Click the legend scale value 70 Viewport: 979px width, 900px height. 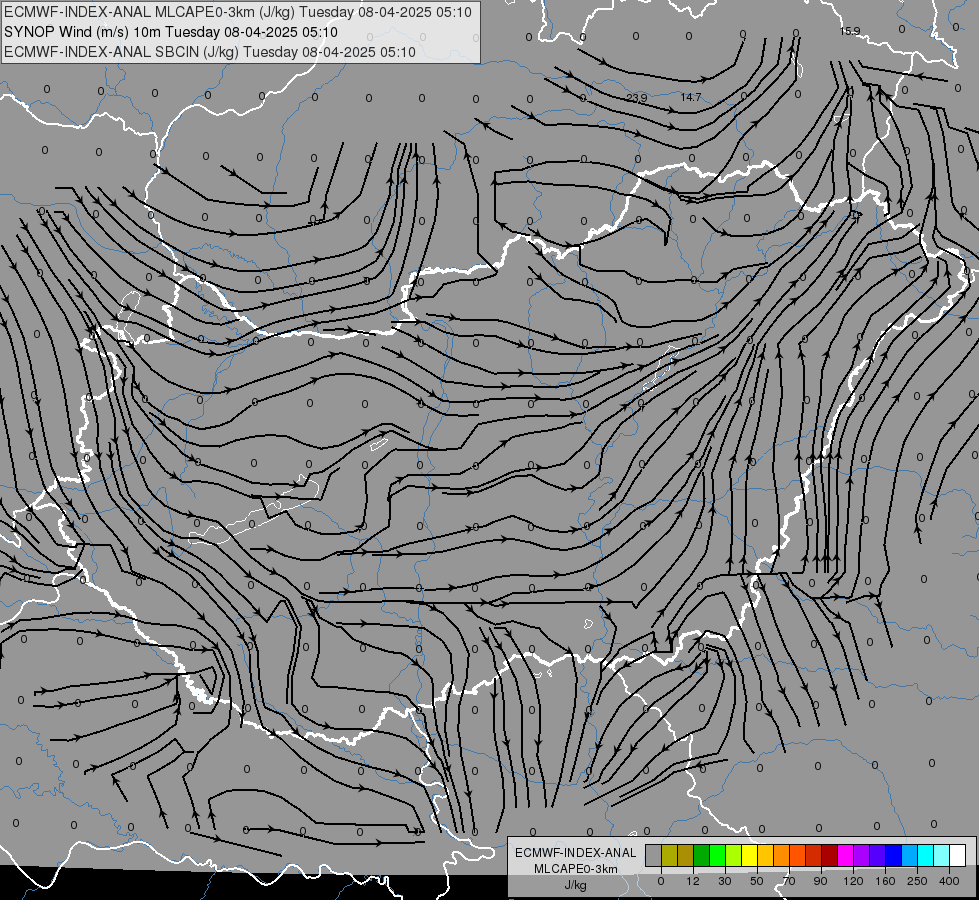tap(789, 882)
